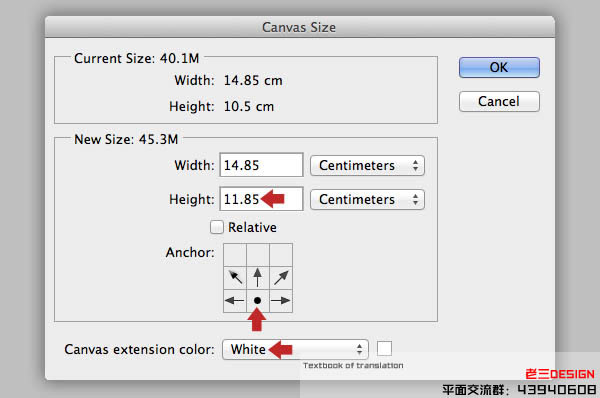The height and width of the screenshot is (398, 600).
Task: Click the right-pointing anchor arrow
Action: pyautogui.click(x=281, y=301)
